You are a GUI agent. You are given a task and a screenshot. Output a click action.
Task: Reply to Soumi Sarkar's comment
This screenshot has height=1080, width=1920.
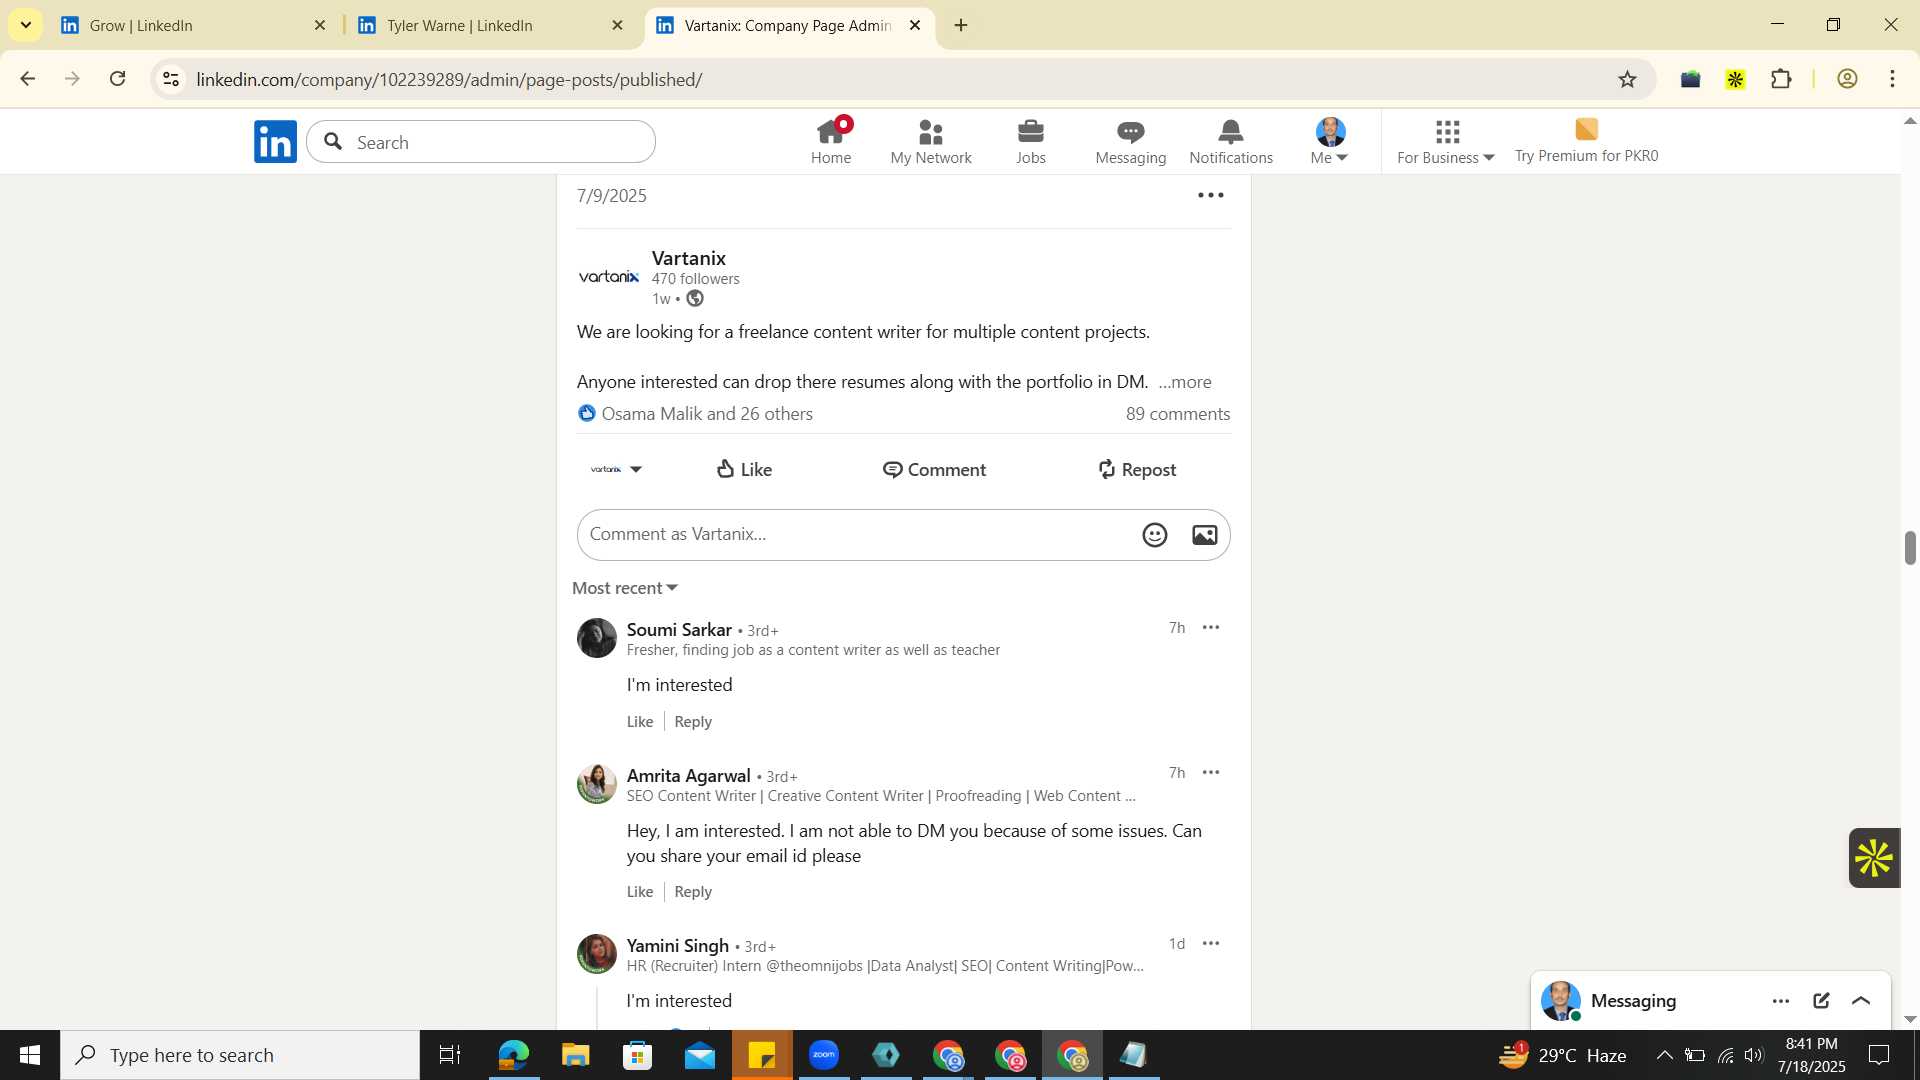pyautogui.click(x=693, y=722)
